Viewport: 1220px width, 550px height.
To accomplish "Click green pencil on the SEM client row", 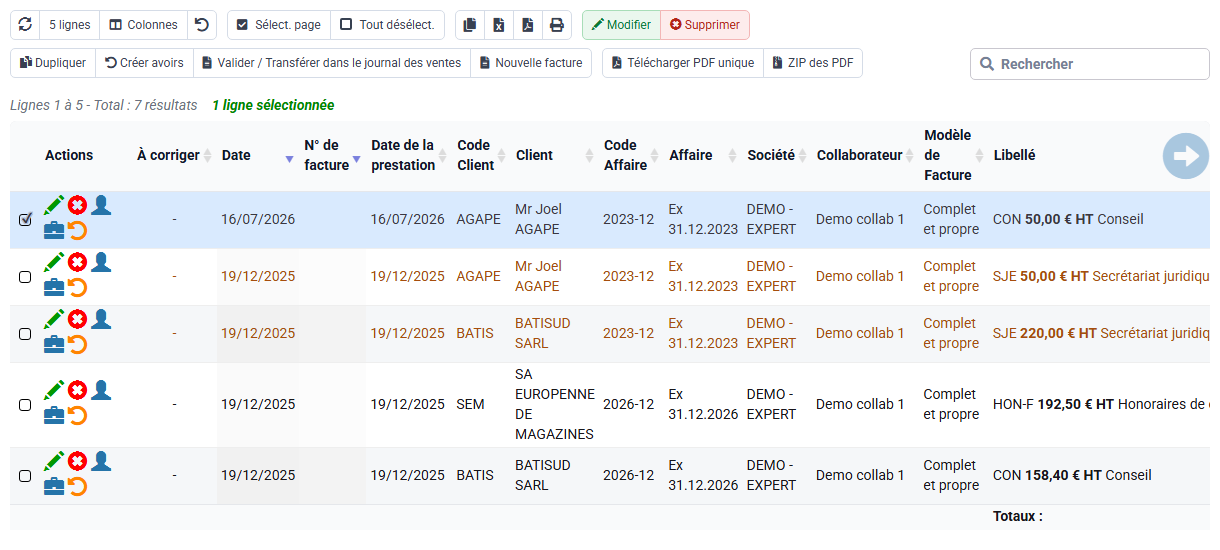I will (x=54, y=390).
